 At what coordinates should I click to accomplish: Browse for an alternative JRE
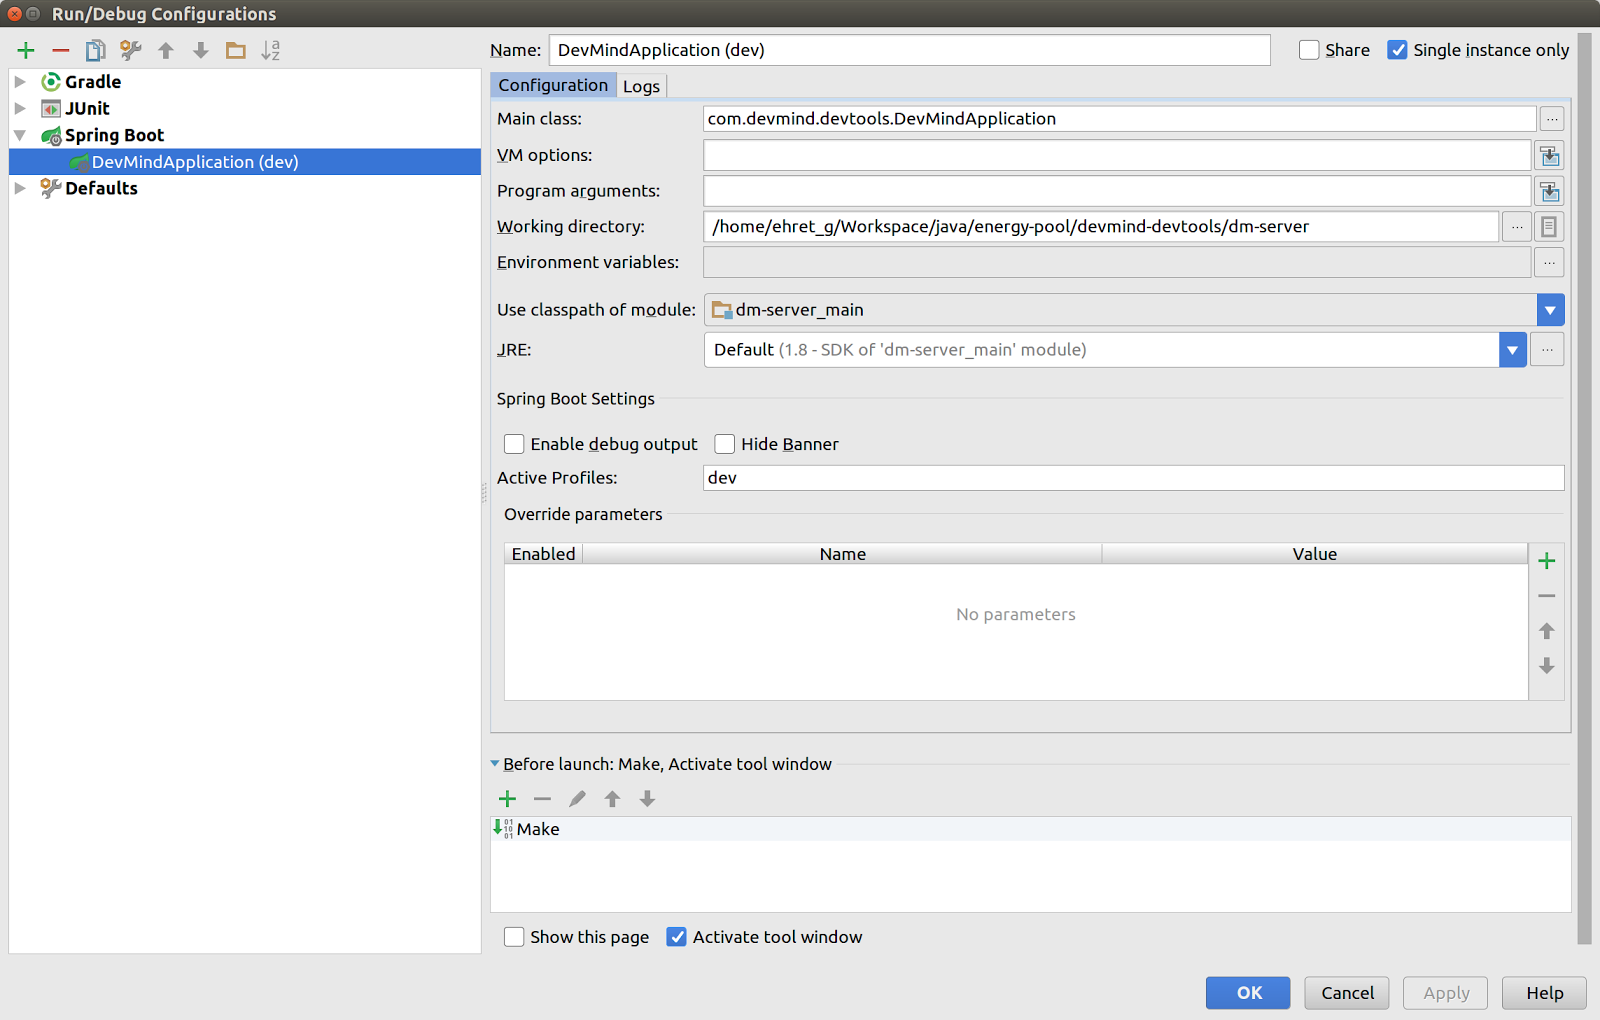point(1547,350)
